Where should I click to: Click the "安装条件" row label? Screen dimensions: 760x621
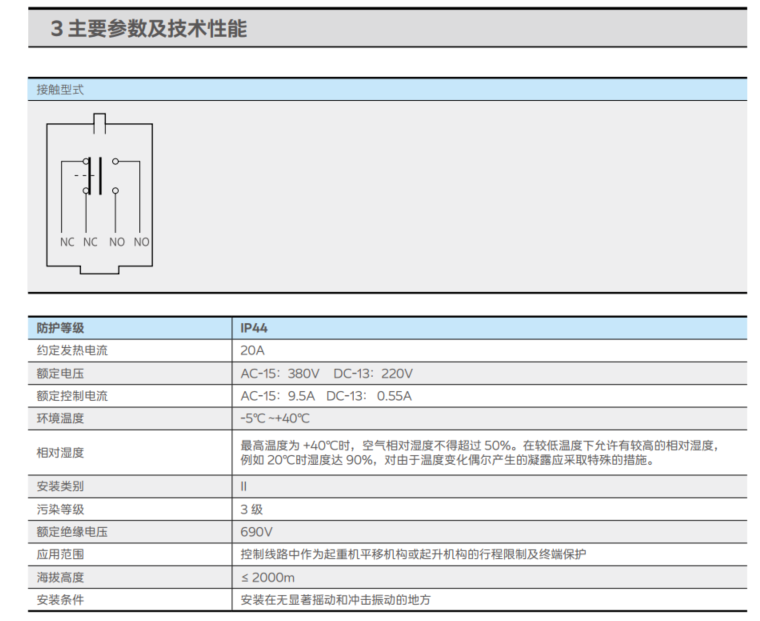(60, 600)
